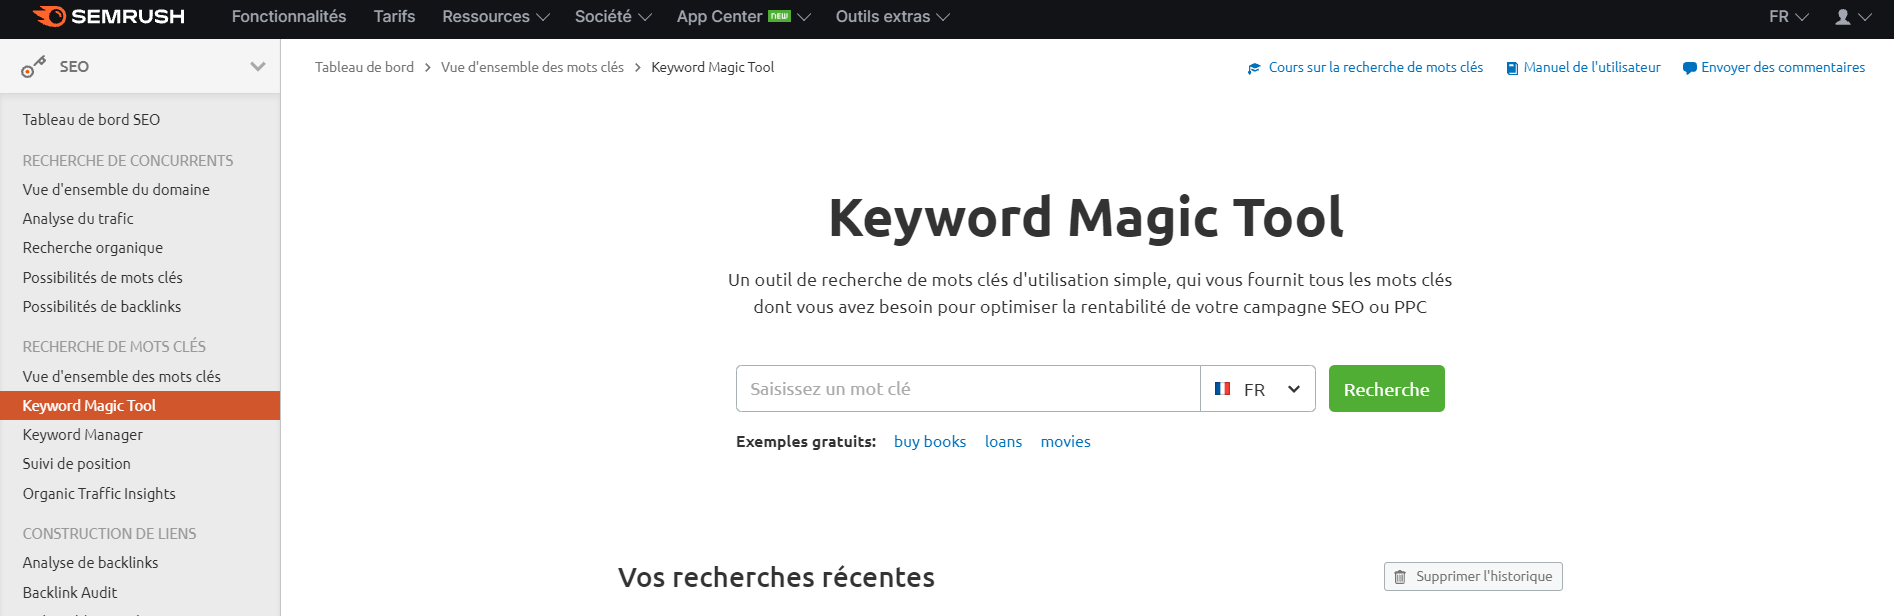Viewport: 1894px width, 616px height.
Task: Click the RECHERCHE DE CONCURRENTS heading
Action: tap(128, 161)
